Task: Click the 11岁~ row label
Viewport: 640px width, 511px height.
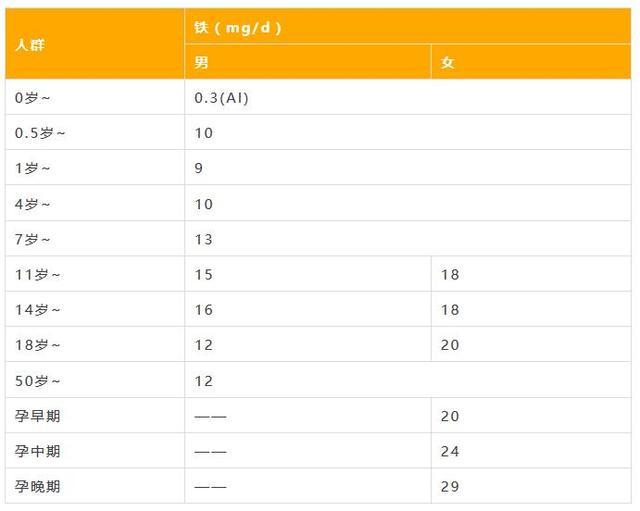Action: pos(38,274)
